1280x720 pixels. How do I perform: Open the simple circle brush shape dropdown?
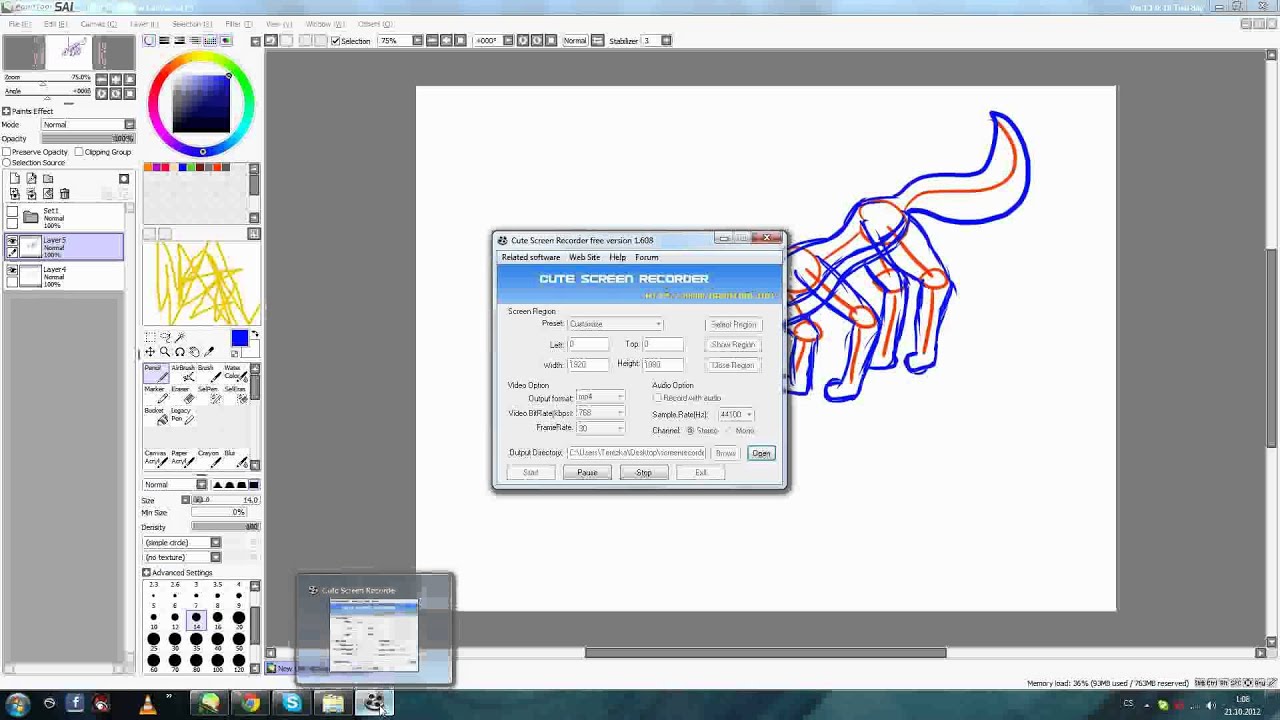pos(181,542)
